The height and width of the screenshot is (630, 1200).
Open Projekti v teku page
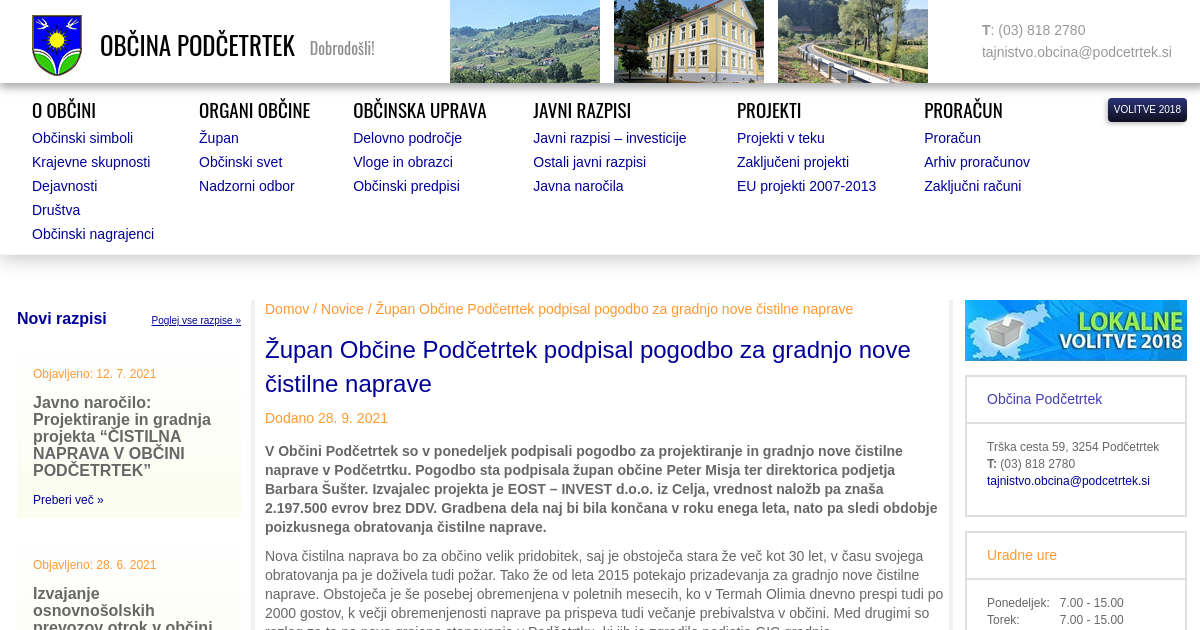(780, 138)
